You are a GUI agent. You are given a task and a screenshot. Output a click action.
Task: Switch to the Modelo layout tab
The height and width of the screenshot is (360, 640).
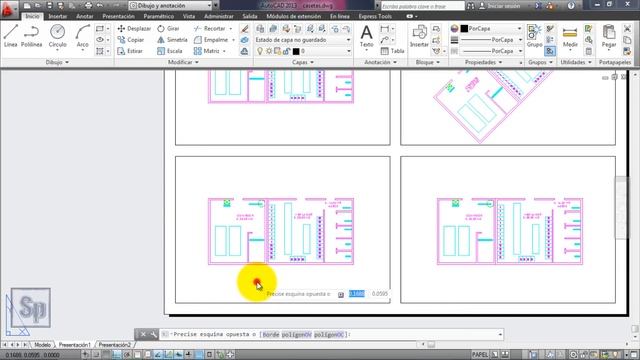[42, 345]
